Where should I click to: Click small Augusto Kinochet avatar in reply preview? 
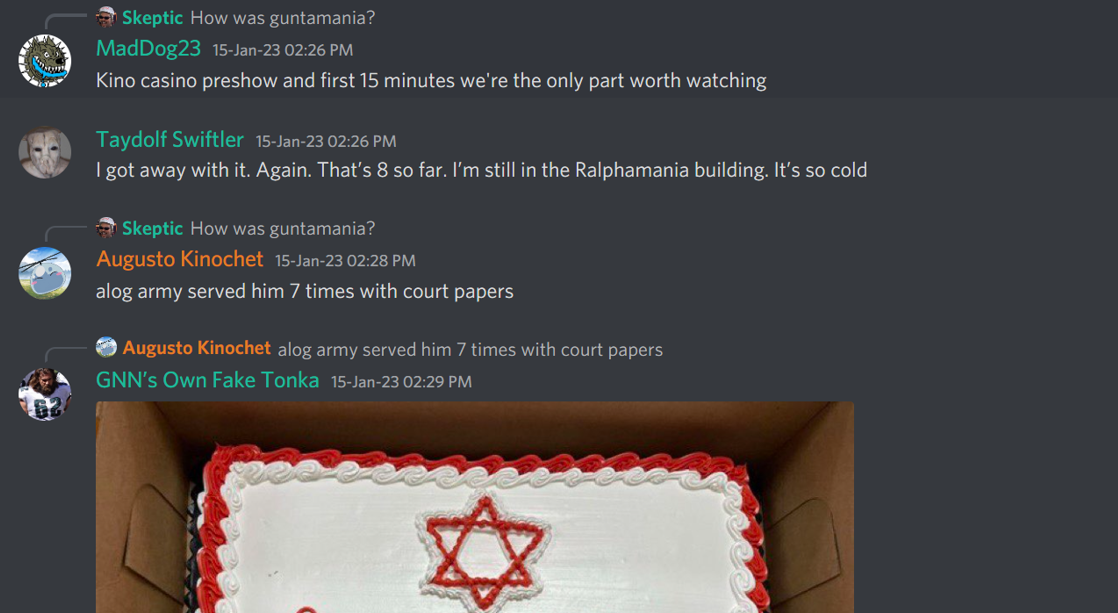pos(106,348)
